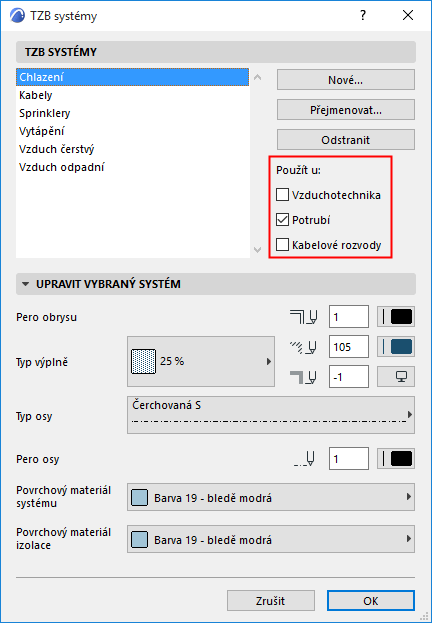Click the Přejmenovat... button
The image size is (432, 623).
(x=346, y=110)
